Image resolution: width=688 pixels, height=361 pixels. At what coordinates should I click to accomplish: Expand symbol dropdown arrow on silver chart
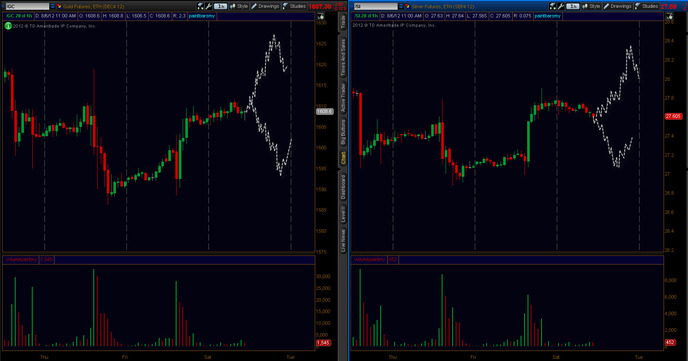[401, 6]
